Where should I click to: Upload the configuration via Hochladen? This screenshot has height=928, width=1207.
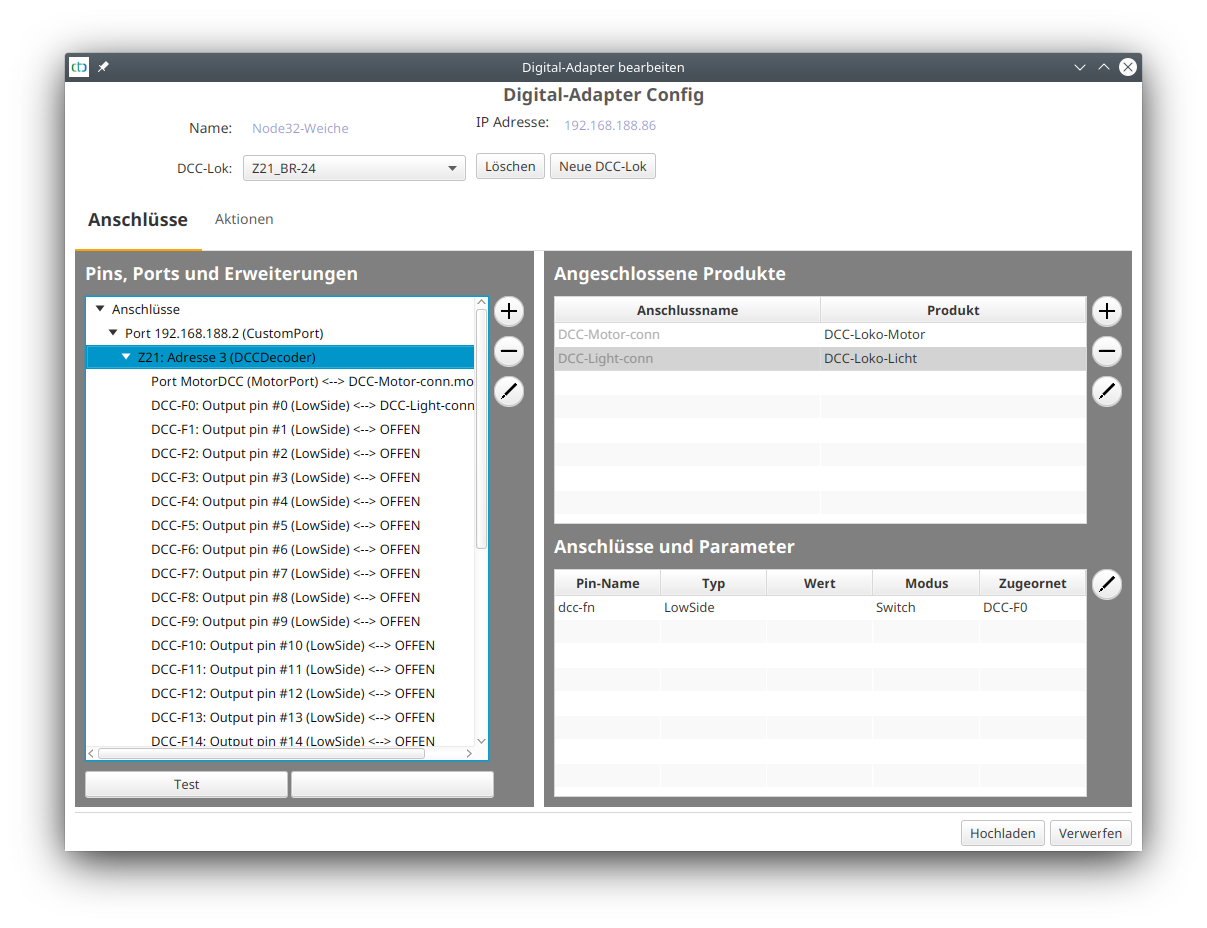pyautogui.click(x=1002, y=832)
